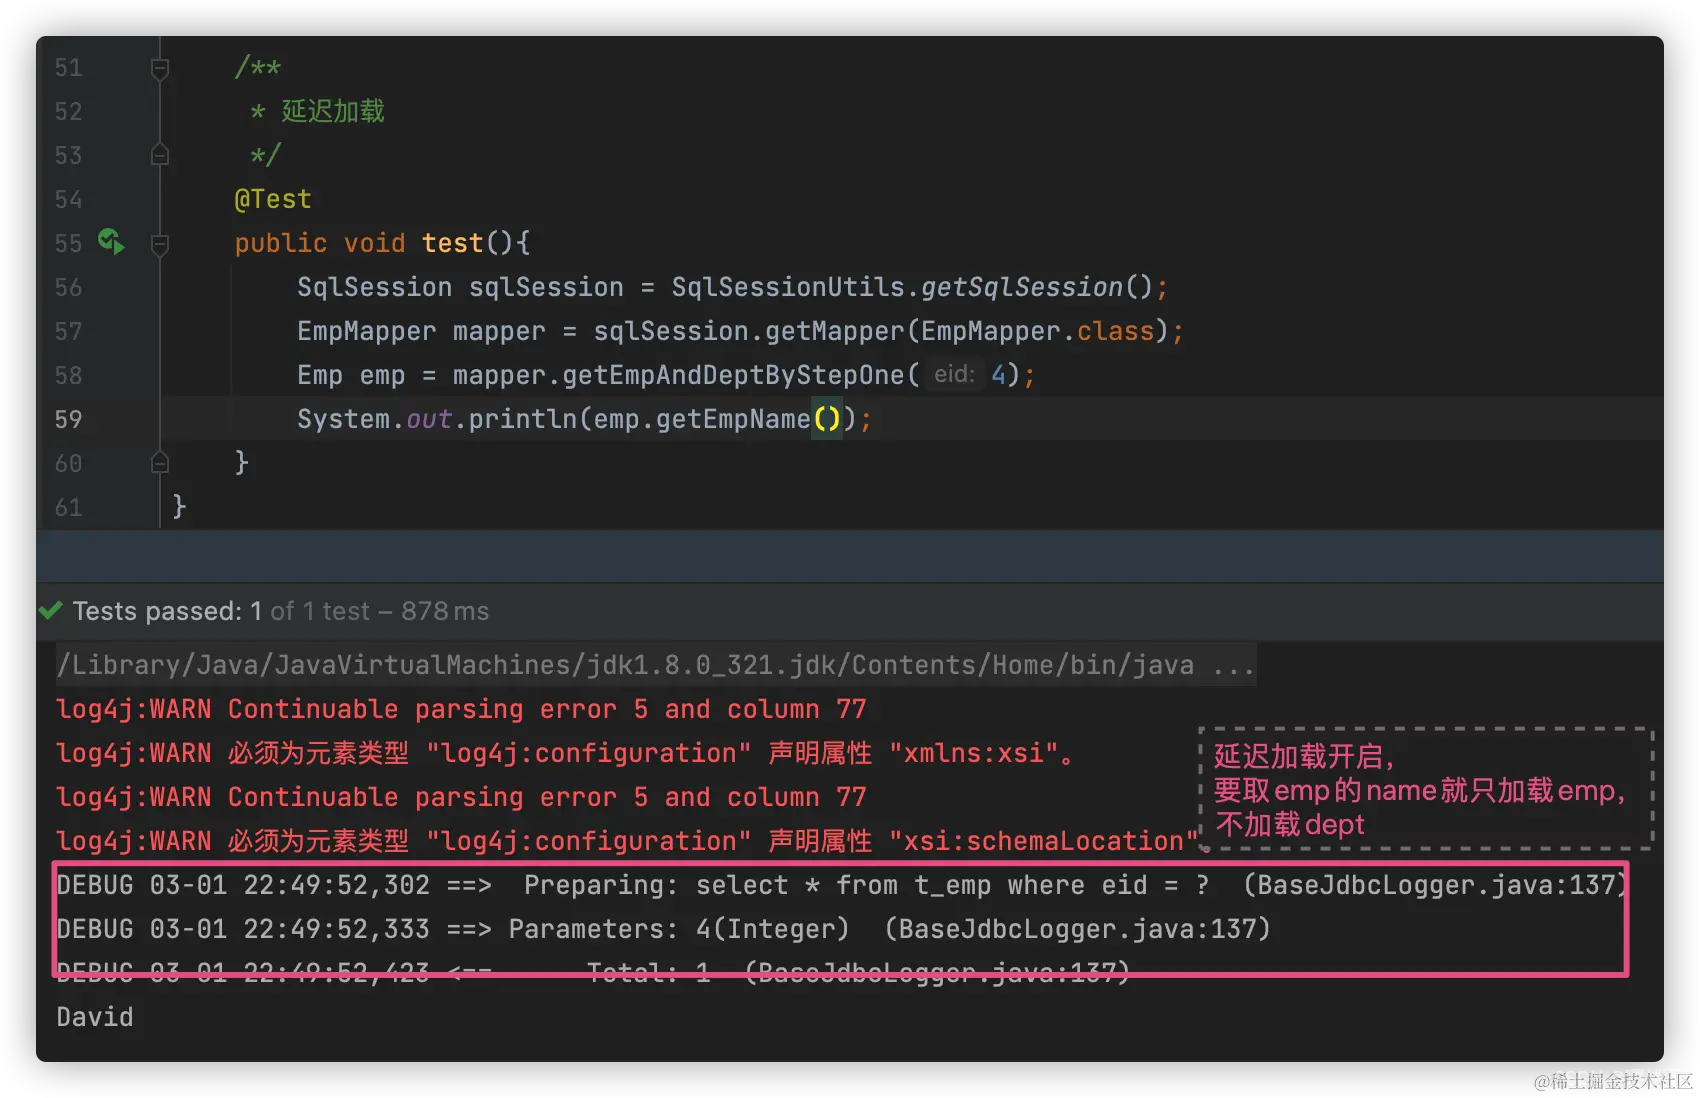Collapse the Javadoc comment fold on line 51
The image size is (1700, 1098).
(x=160, y=68)
